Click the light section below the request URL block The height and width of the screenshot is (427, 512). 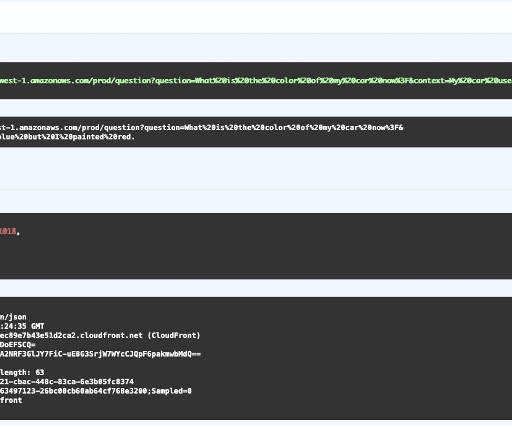pyautogui.click(x=256, y=168)
